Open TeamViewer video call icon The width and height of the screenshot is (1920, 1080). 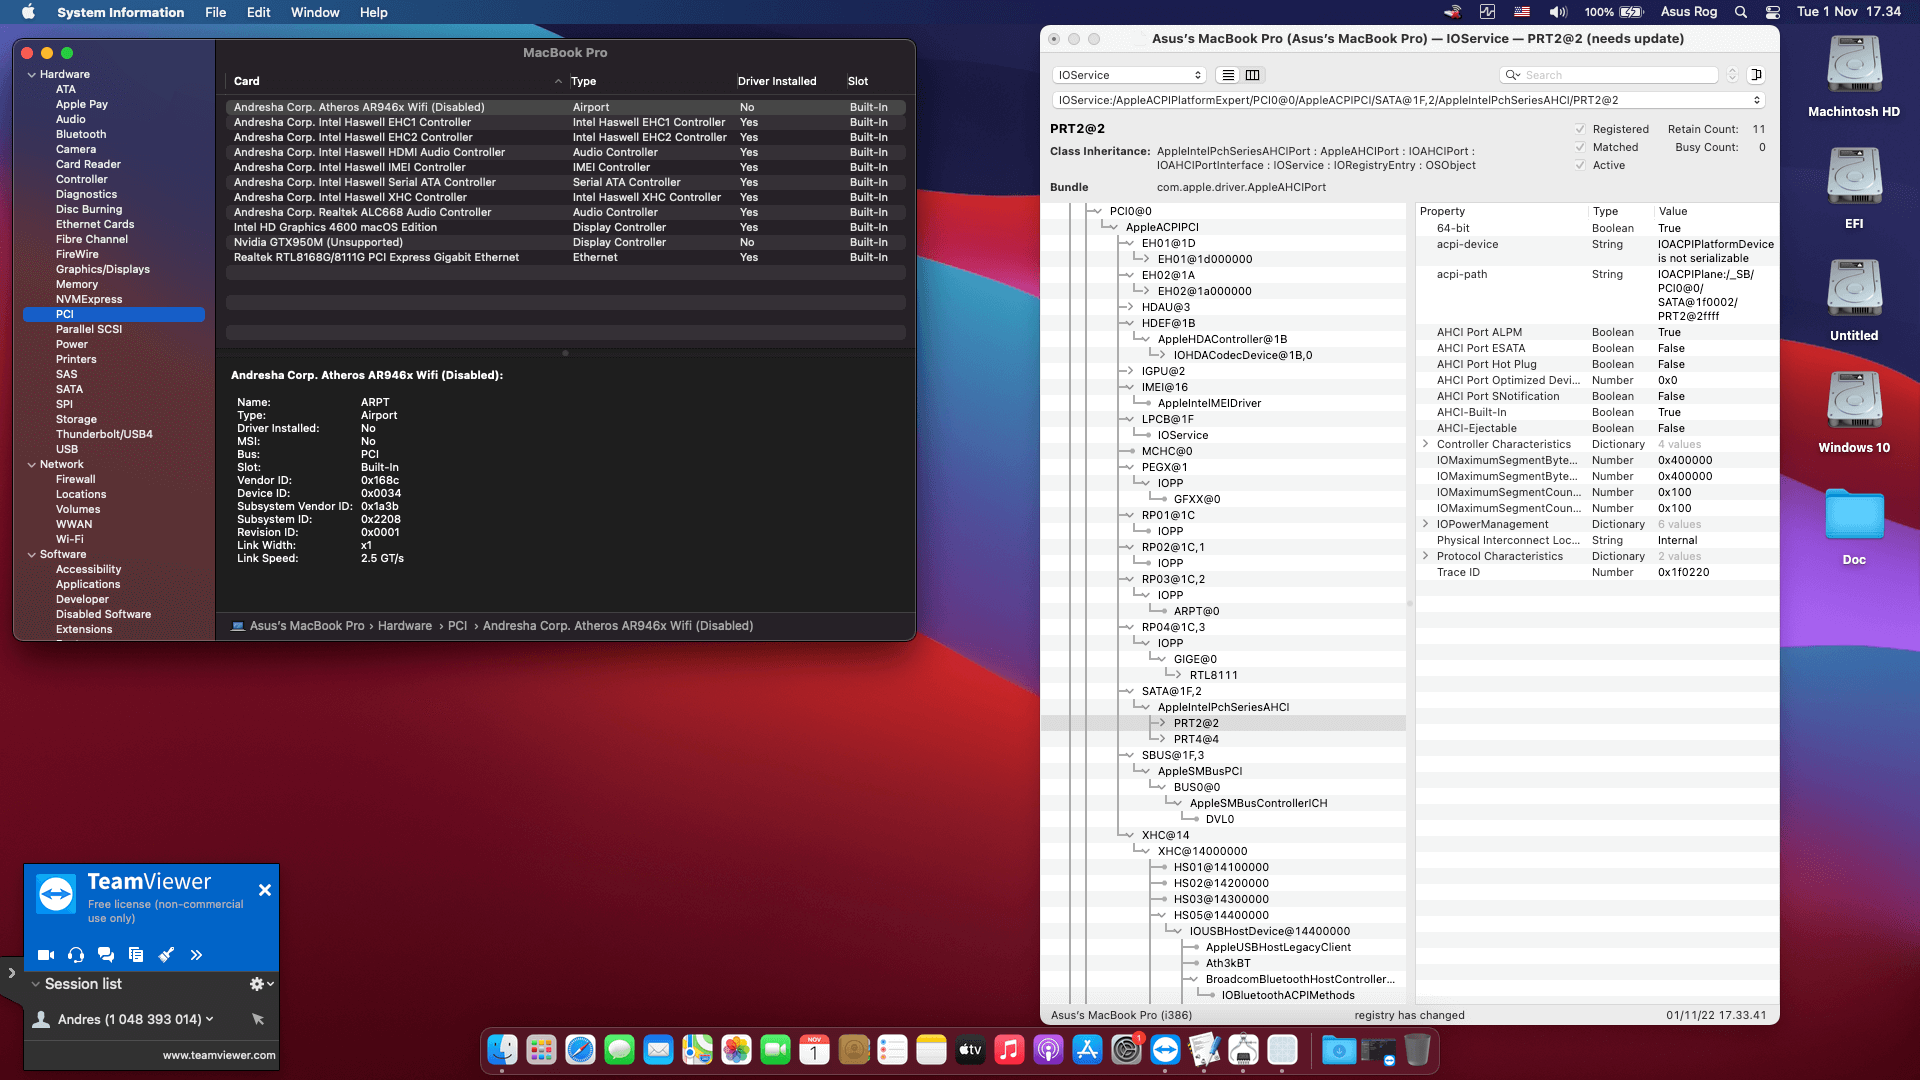tap(46, 955)
